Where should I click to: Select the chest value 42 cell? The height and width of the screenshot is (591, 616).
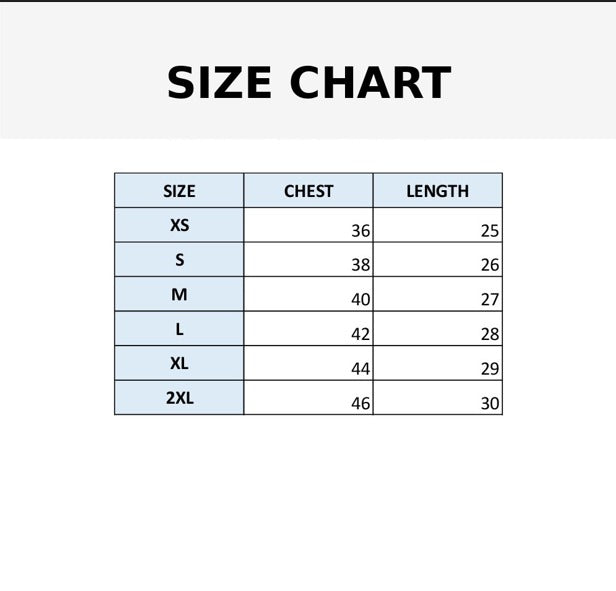click(x=309, y=329)
